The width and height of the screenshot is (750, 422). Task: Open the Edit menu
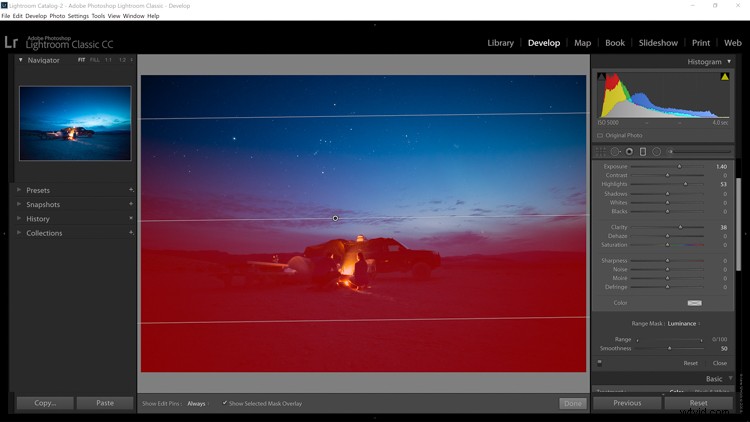(18, 16)
